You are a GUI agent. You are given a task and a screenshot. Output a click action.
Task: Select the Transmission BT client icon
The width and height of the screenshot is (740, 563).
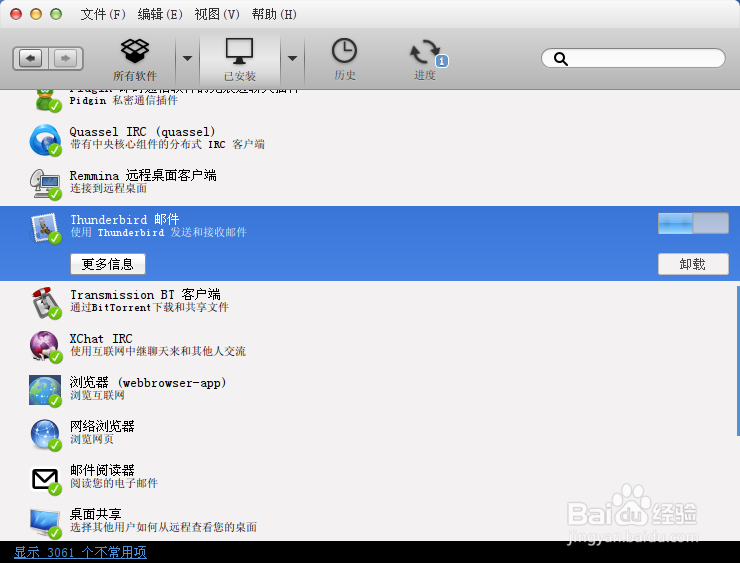46,303
